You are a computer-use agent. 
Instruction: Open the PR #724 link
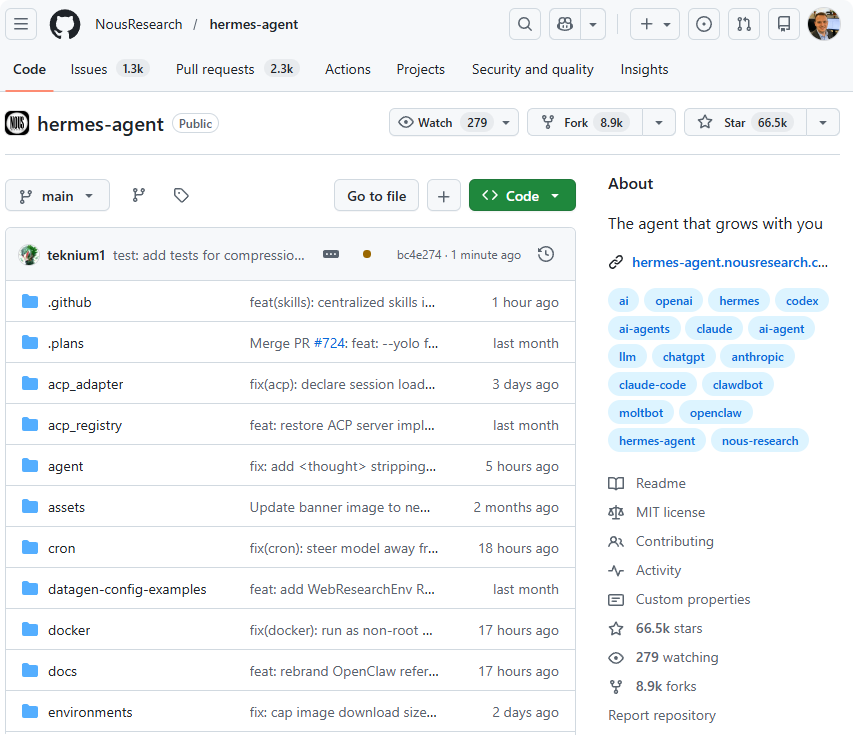[x=330, y=343]
